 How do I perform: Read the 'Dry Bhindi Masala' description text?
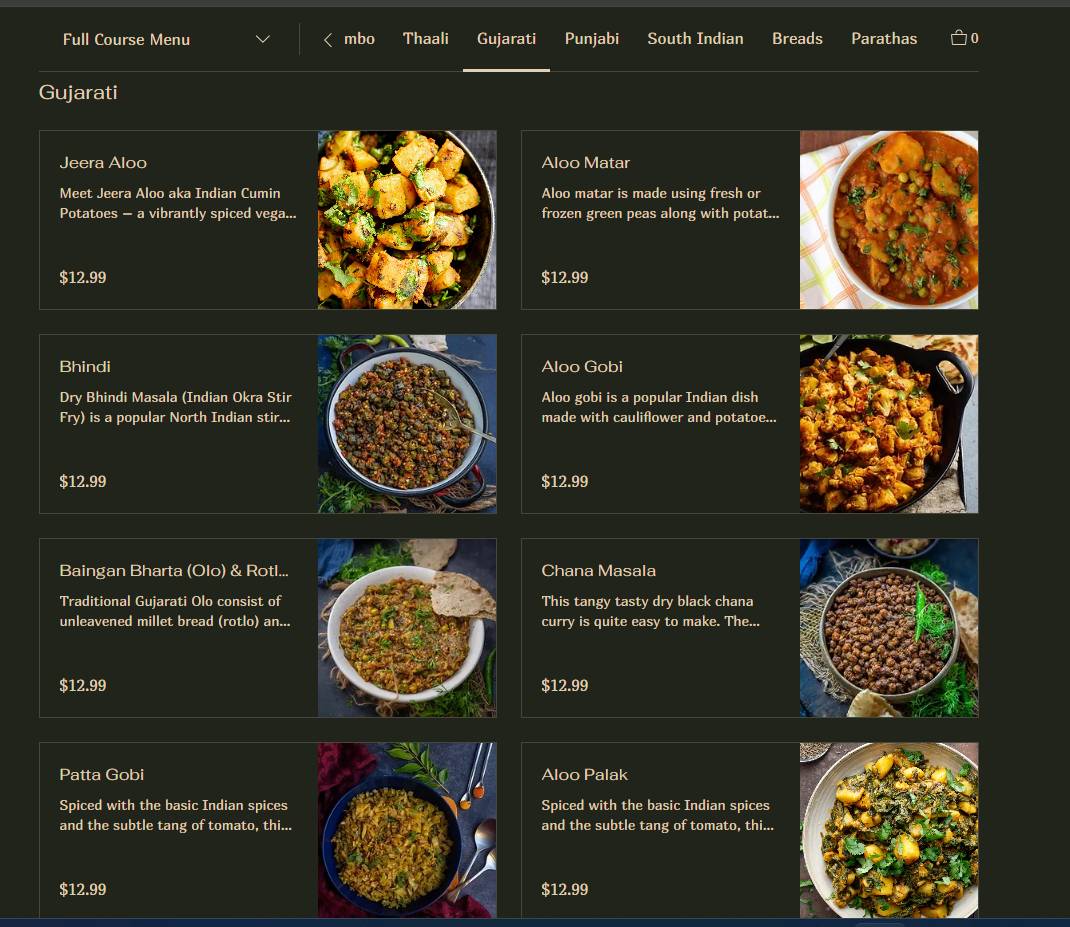tap(175, 408)
